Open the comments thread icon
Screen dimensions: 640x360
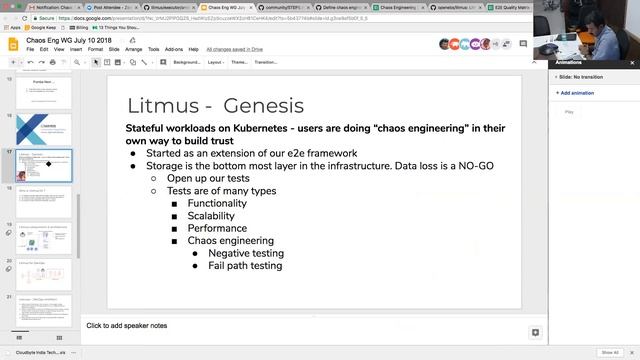click(523, 44)
